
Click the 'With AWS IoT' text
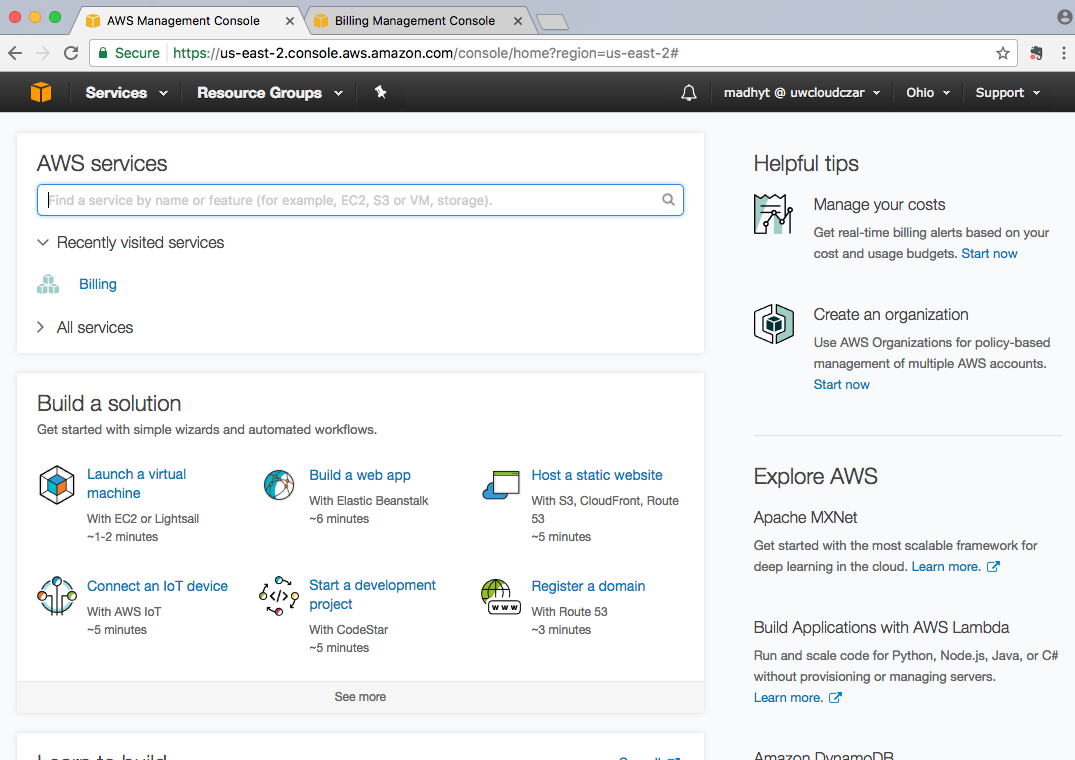123,612
